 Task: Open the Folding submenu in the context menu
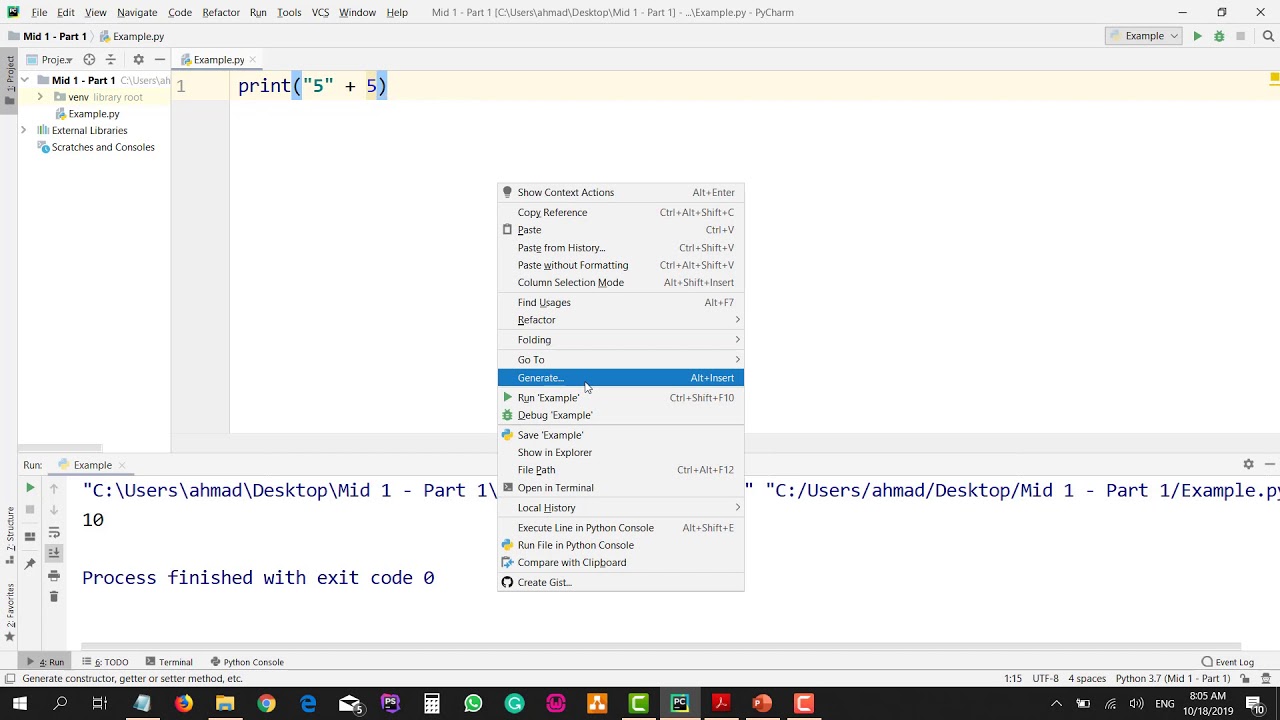tap(621, 340)
